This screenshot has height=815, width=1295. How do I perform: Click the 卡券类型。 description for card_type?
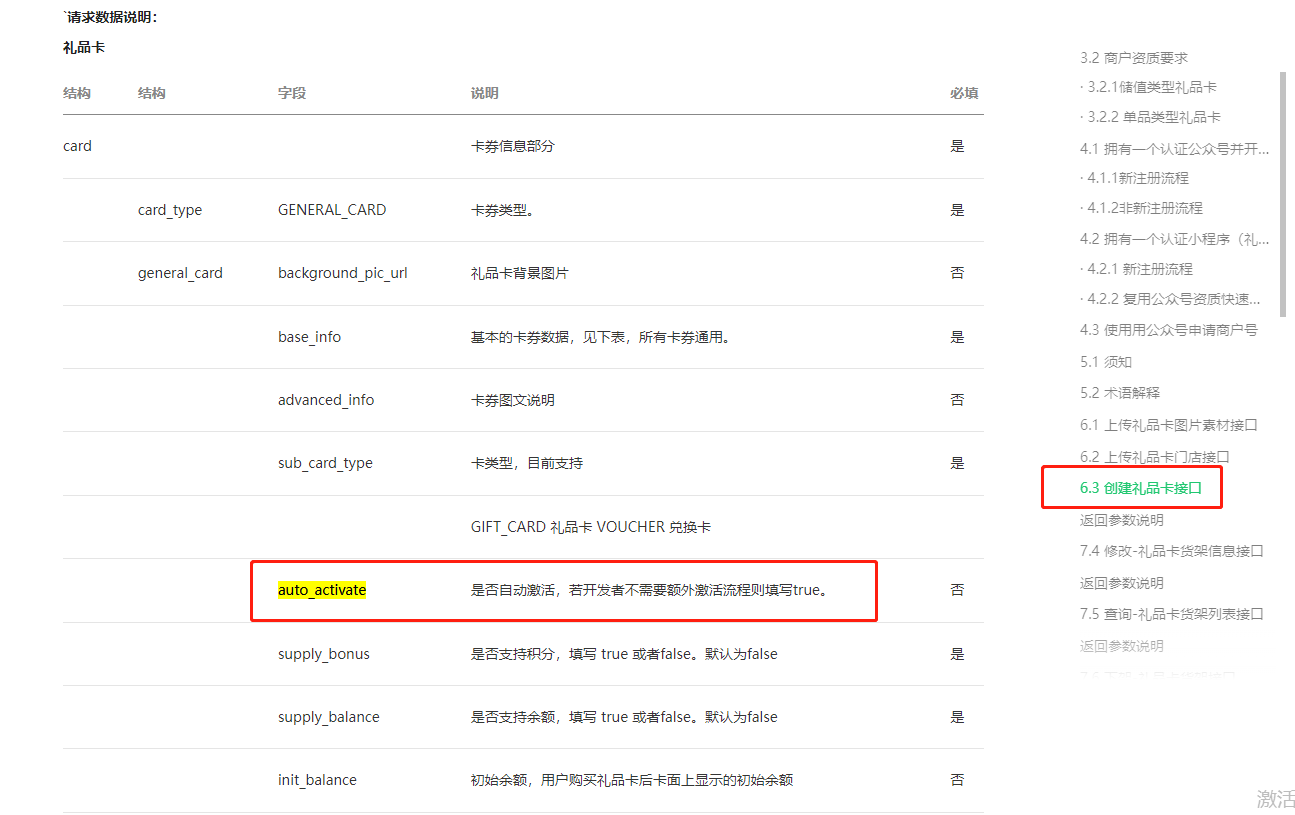pyautogui.click(x=502, y=210)
